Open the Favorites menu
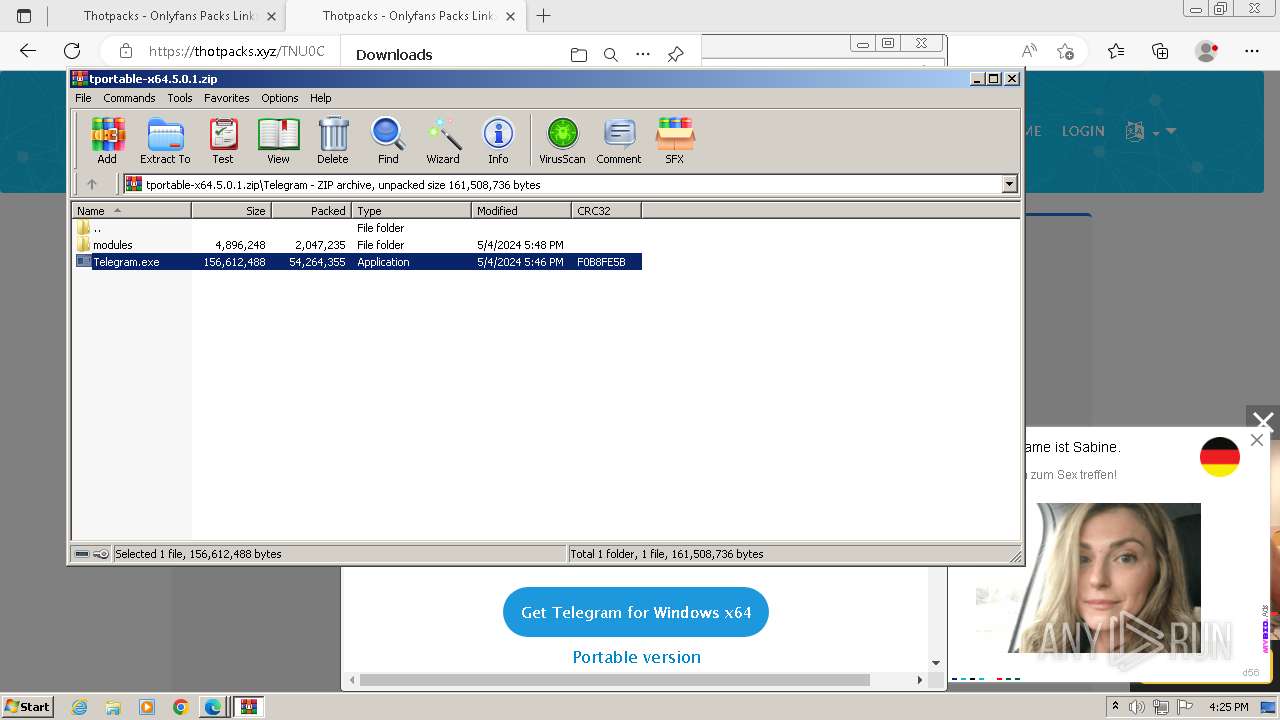The height and width of the screenshot is (720, 1280). tap(227, 98)
